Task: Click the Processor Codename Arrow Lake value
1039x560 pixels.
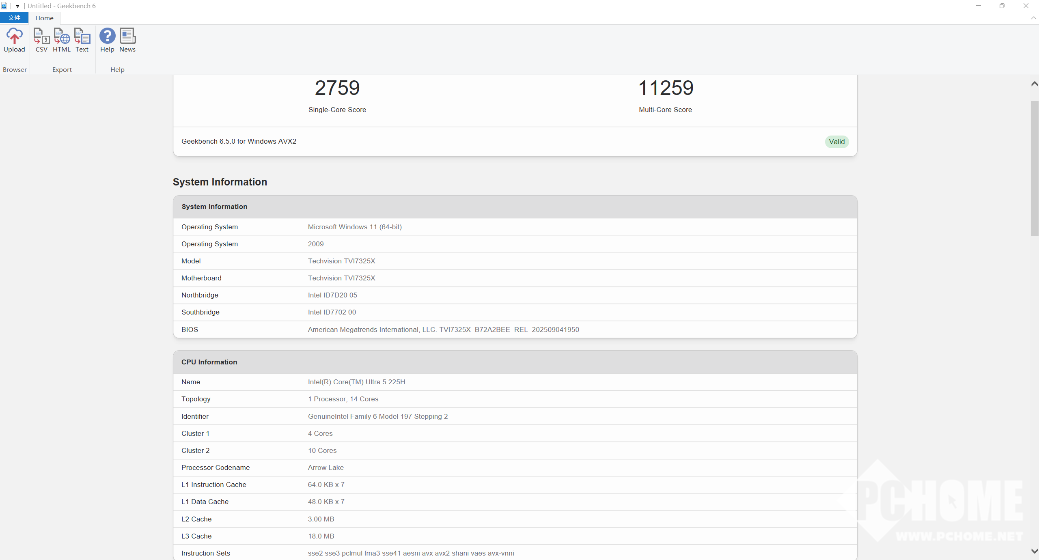Action: (x=326, y=467)
